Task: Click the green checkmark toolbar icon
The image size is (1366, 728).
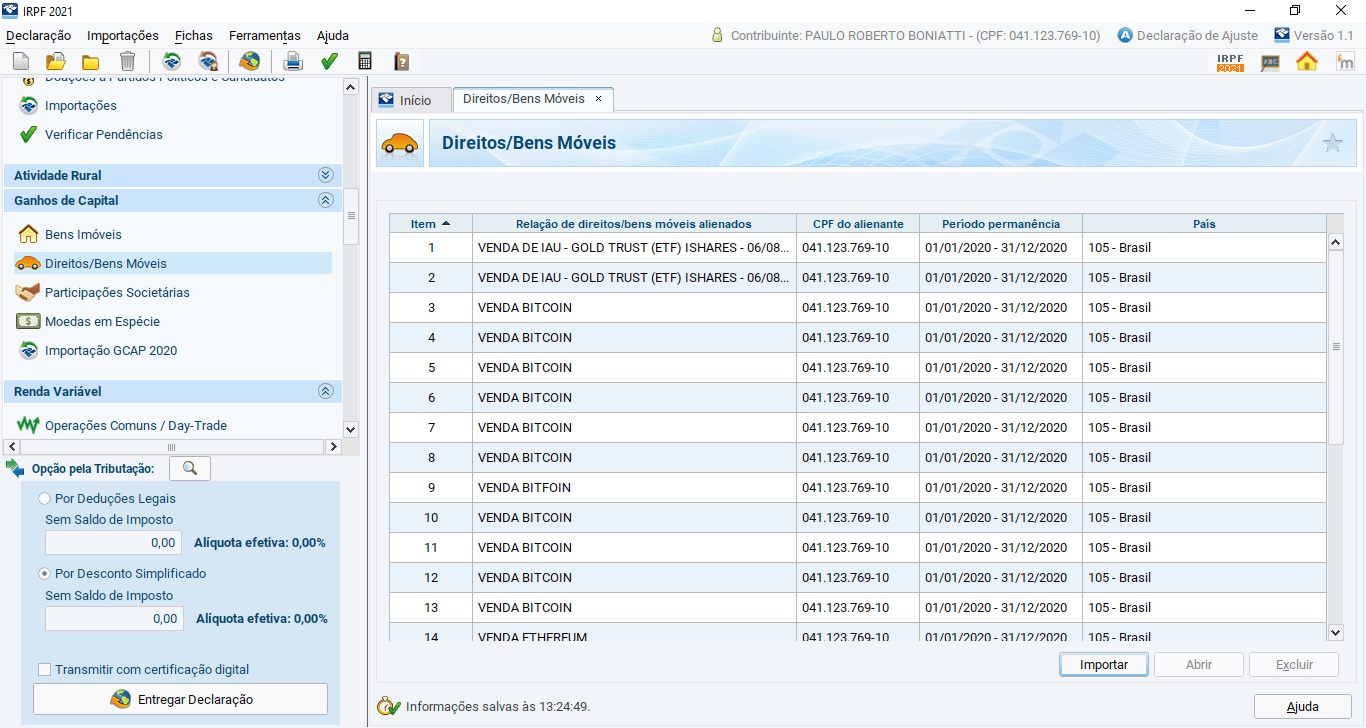Action: tap(329, 61)
